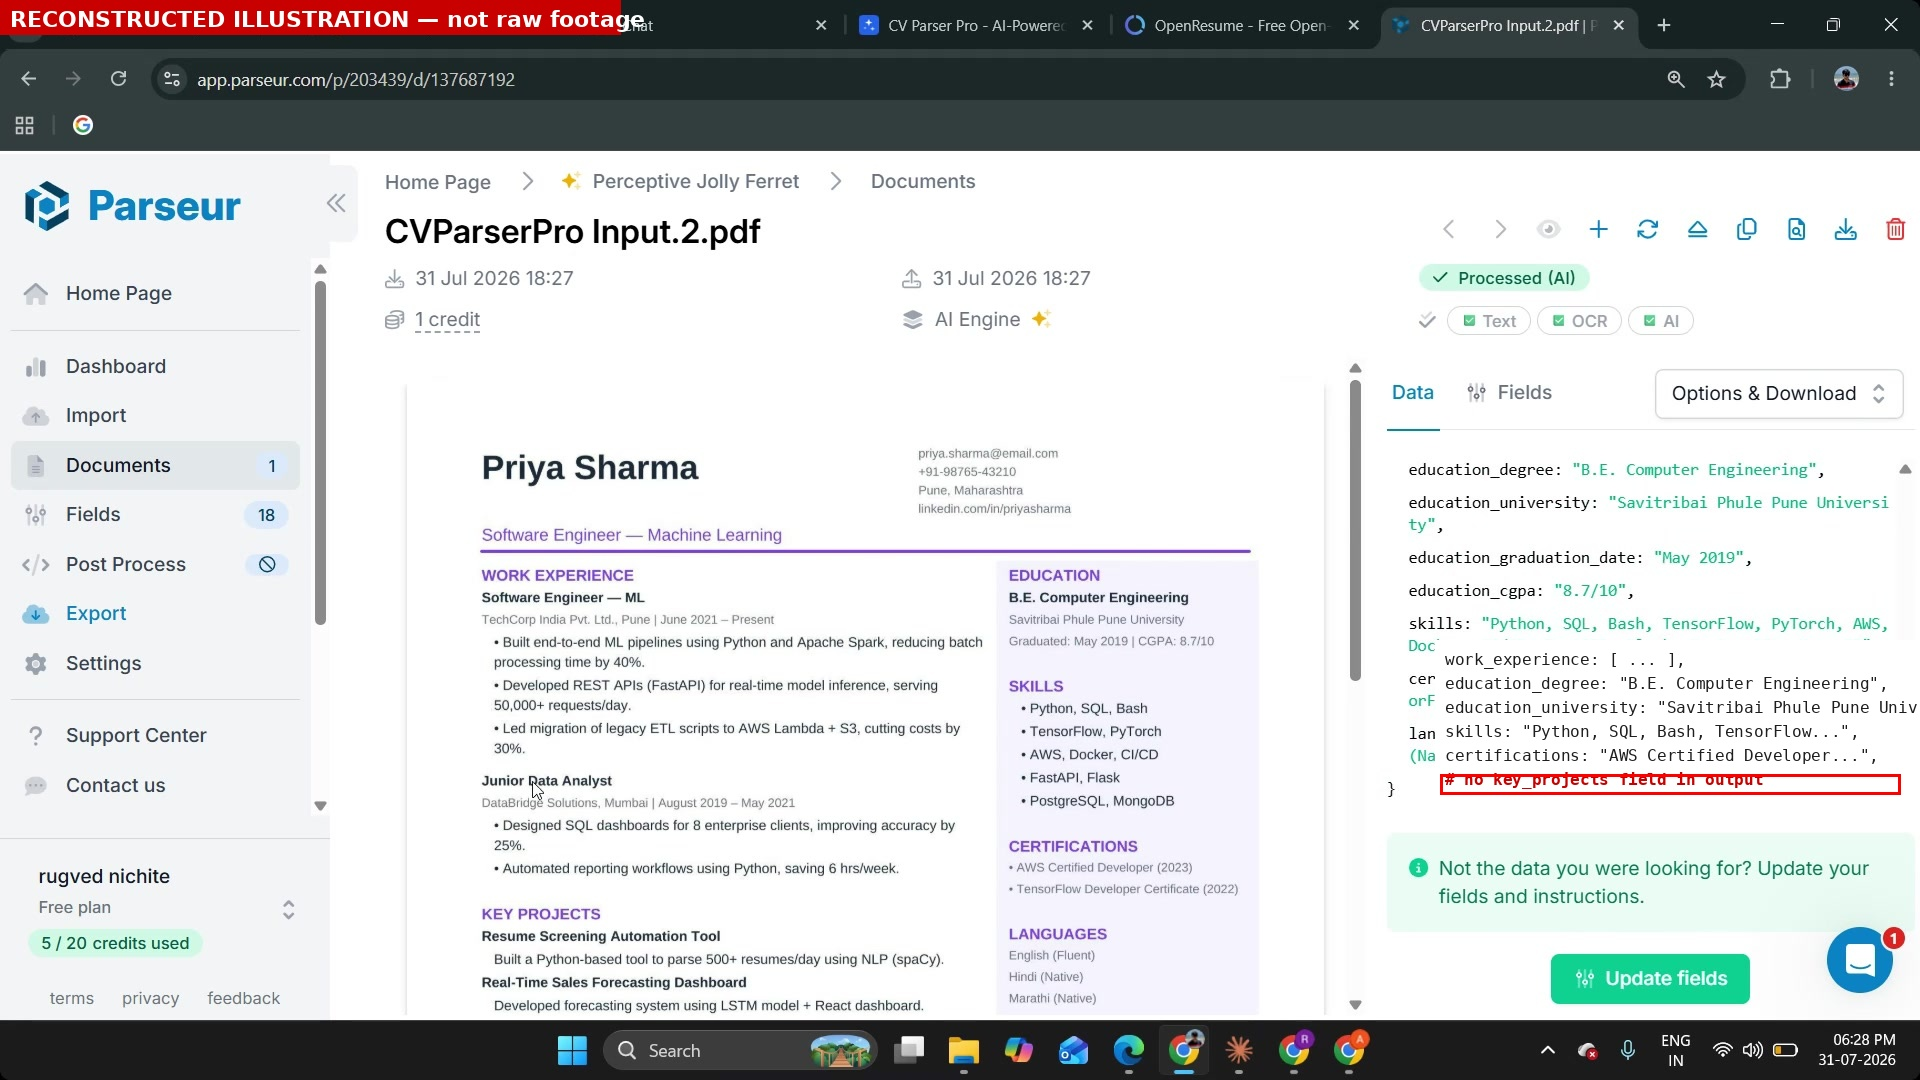Open the browser zoom indicator
The width and height of the screenshot is (1920, 1080).
pos(1676,79)
